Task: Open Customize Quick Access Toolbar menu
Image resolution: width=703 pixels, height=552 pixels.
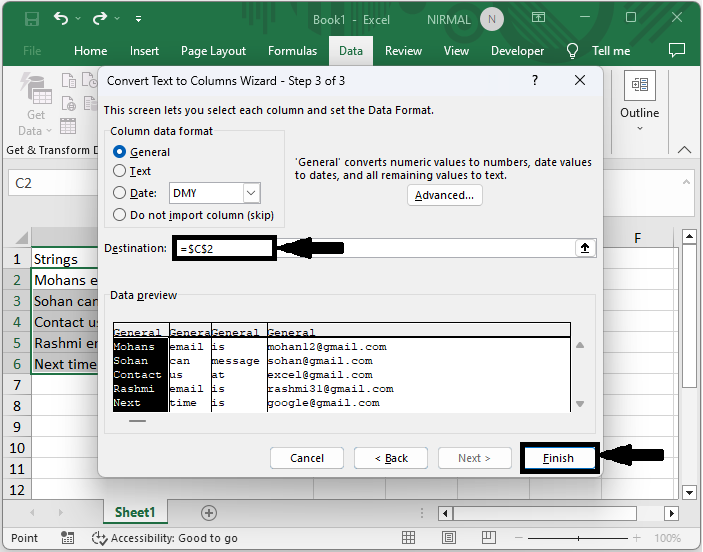Action: [x=139, y=19]
